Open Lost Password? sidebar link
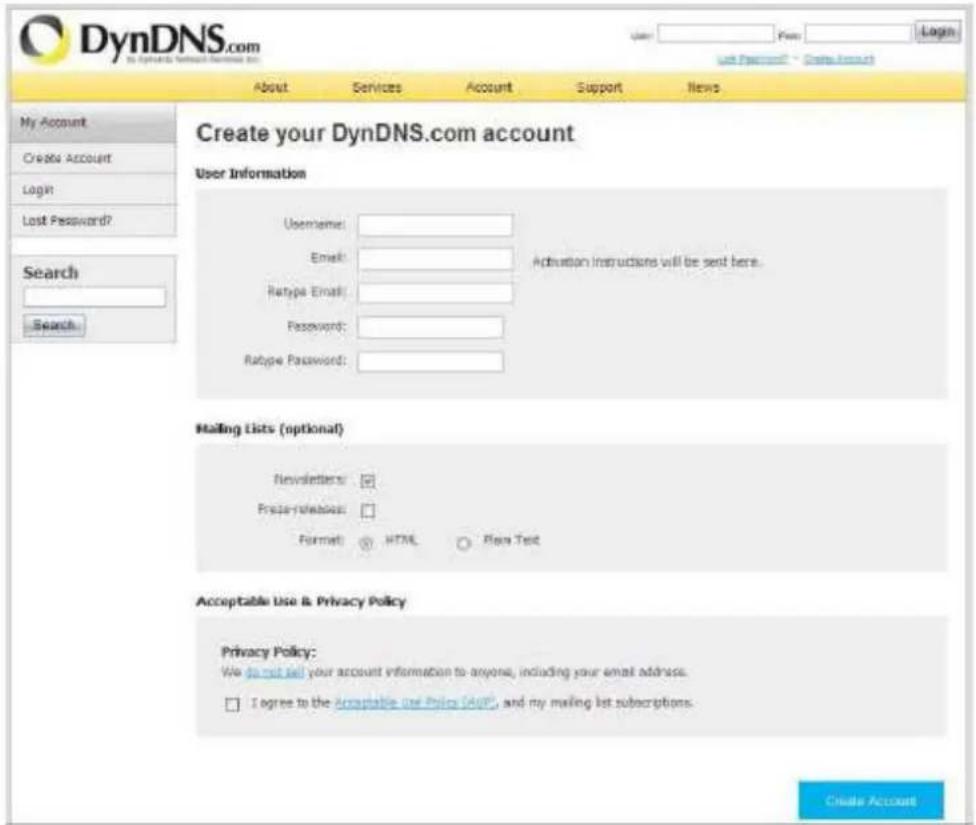The image size is (976, 825). (x=93, y=220)
